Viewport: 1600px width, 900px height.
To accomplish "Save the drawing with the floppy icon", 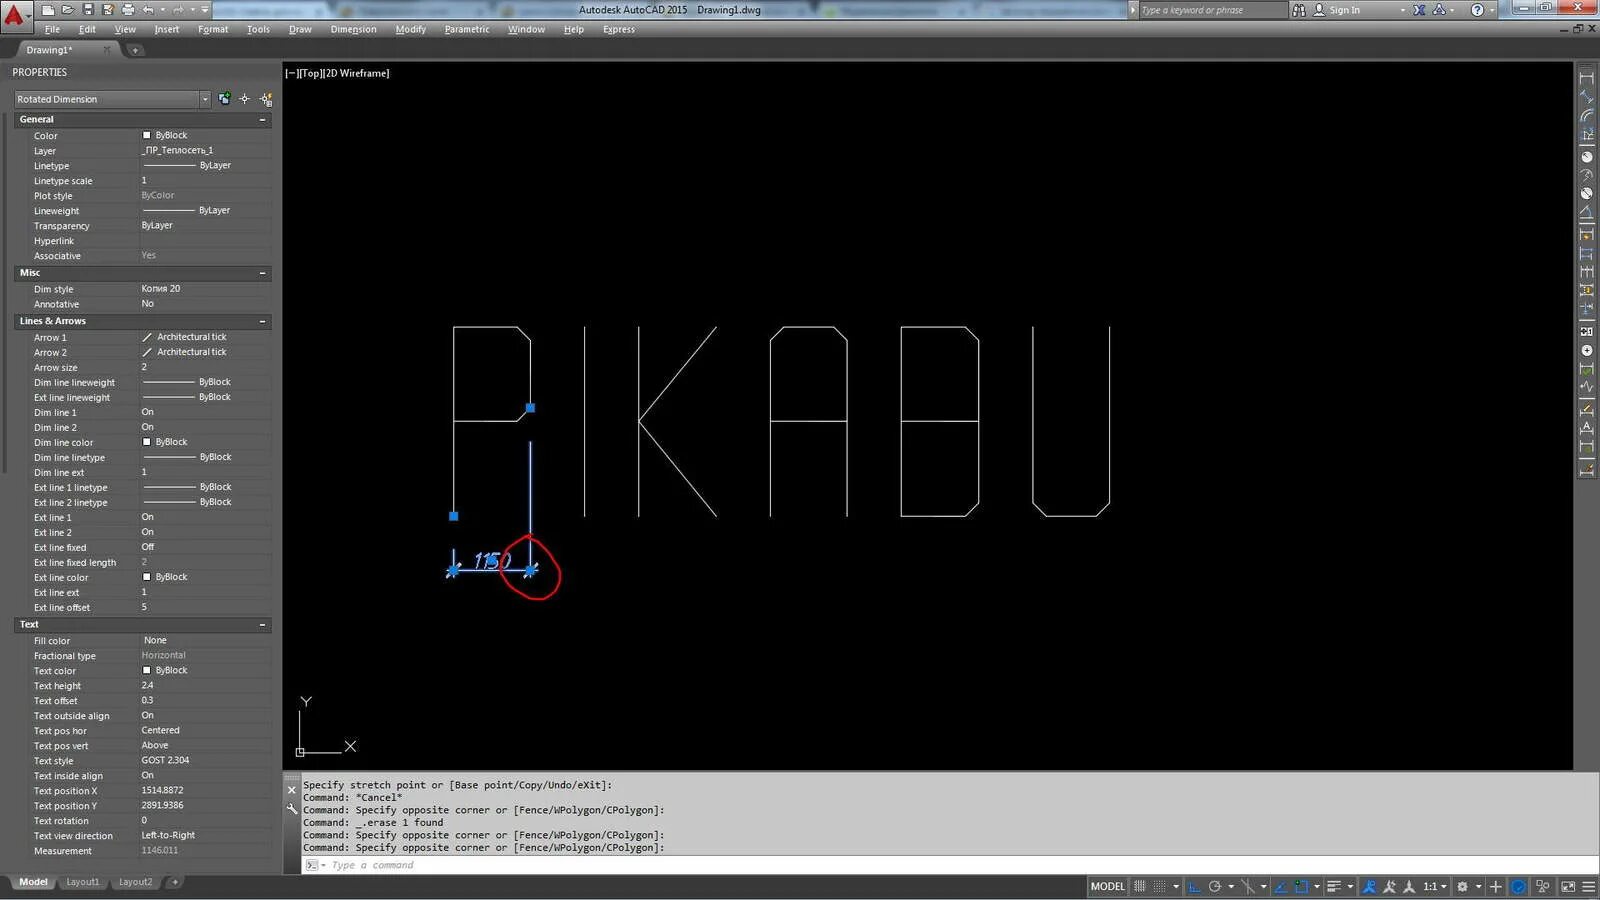I will pyautogui.click(x=88, y=10).
